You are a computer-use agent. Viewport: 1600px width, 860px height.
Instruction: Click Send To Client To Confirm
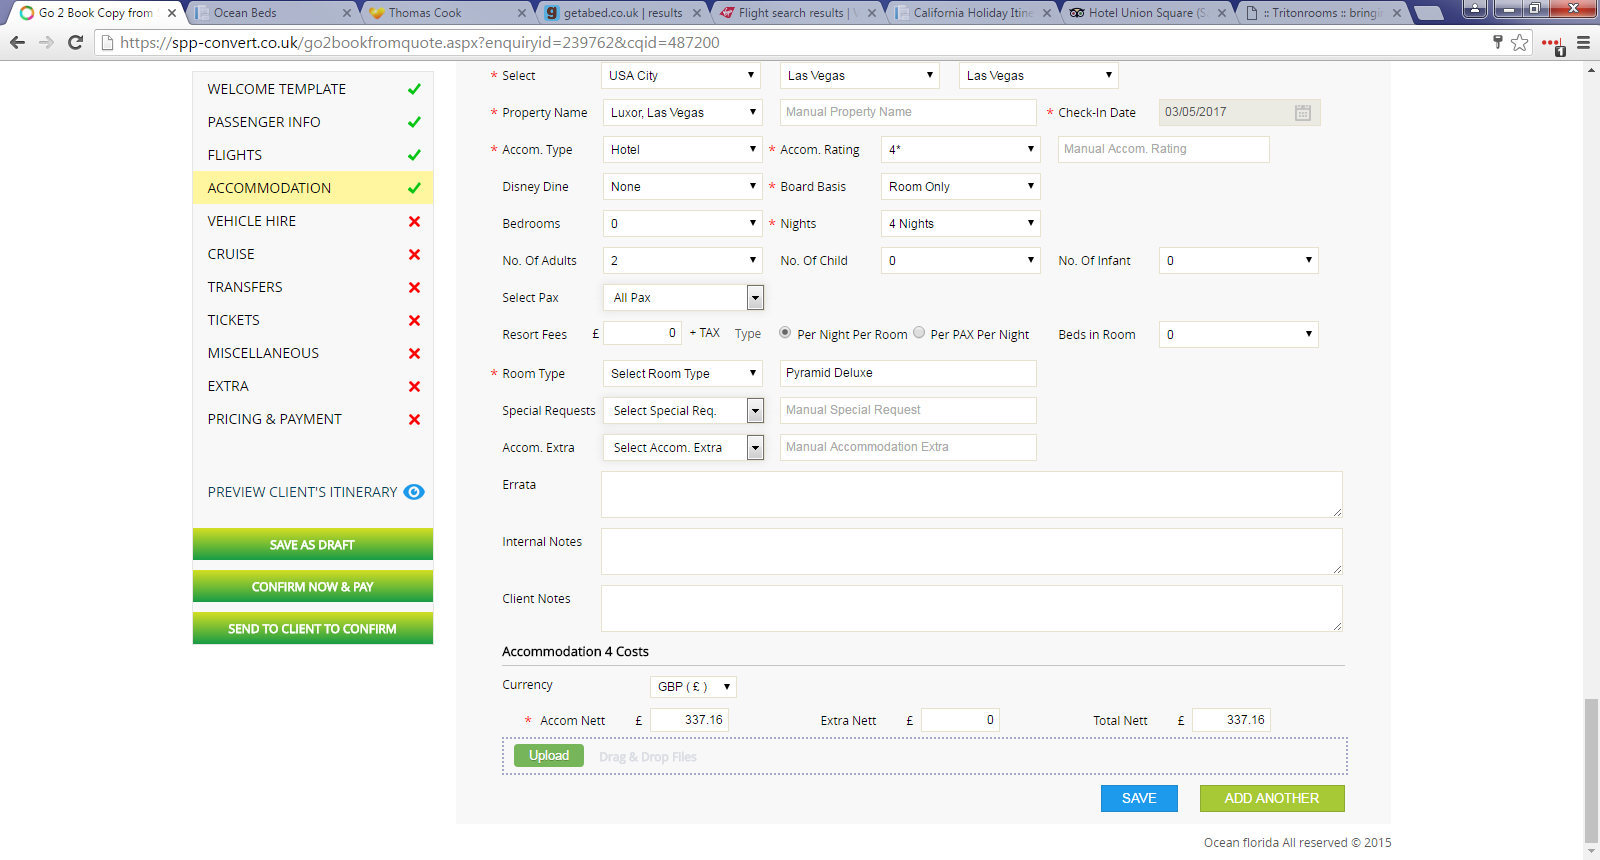point(313,629)
